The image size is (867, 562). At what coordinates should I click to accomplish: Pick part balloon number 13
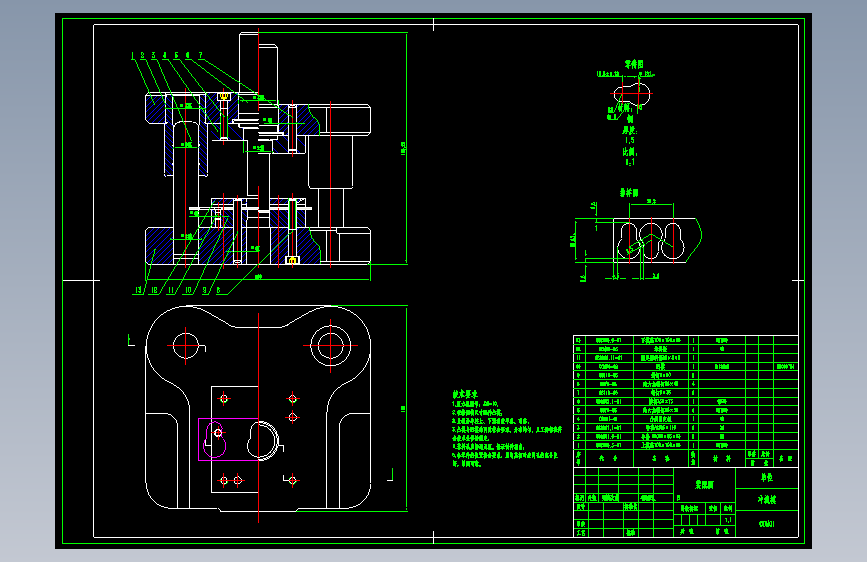pyautogui.click(x=138, y=290)
